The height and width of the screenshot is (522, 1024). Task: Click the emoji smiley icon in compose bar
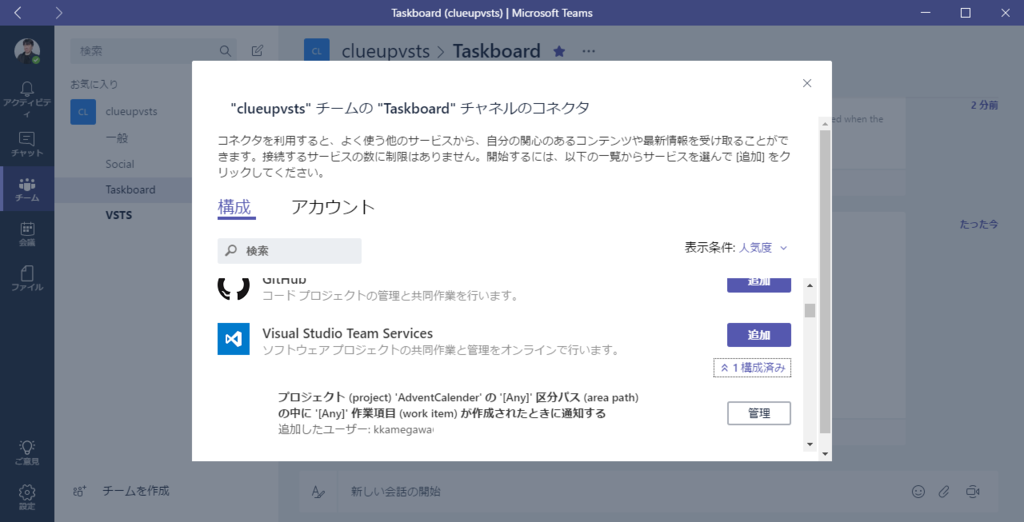click(x=918, y=491)
